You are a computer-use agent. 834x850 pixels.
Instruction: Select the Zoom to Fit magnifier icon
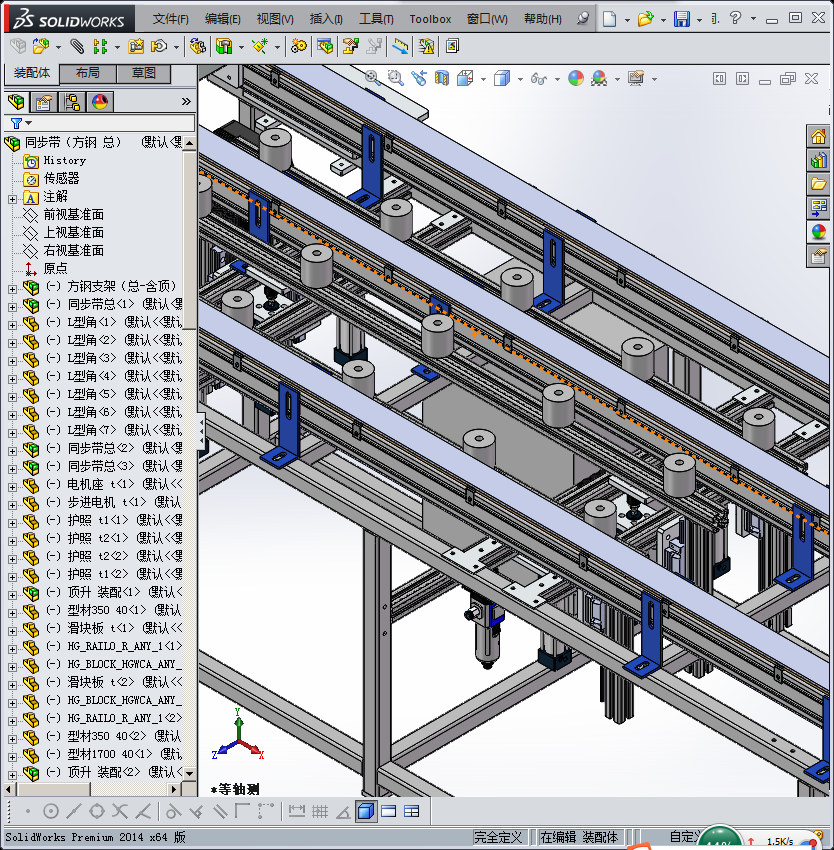click(x=372, y=77)
